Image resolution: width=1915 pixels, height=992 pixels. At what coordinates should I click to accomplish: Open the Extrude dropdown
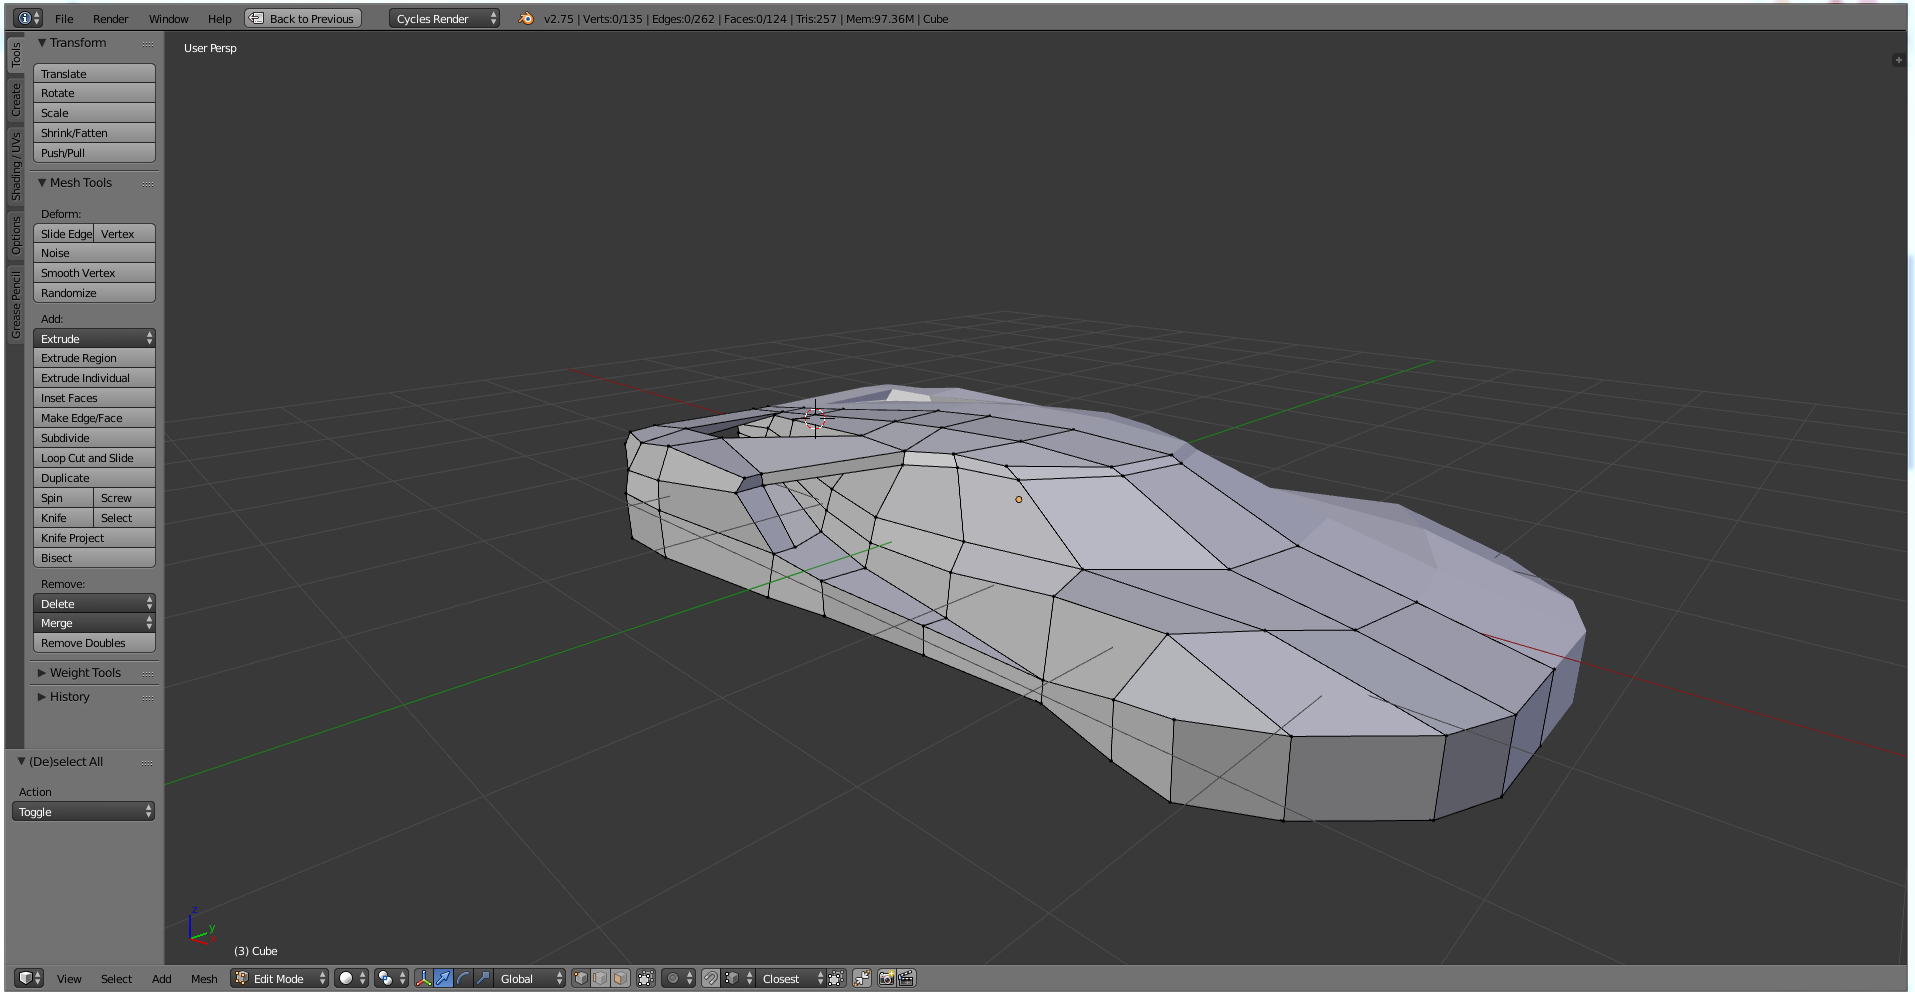[94, 338]
